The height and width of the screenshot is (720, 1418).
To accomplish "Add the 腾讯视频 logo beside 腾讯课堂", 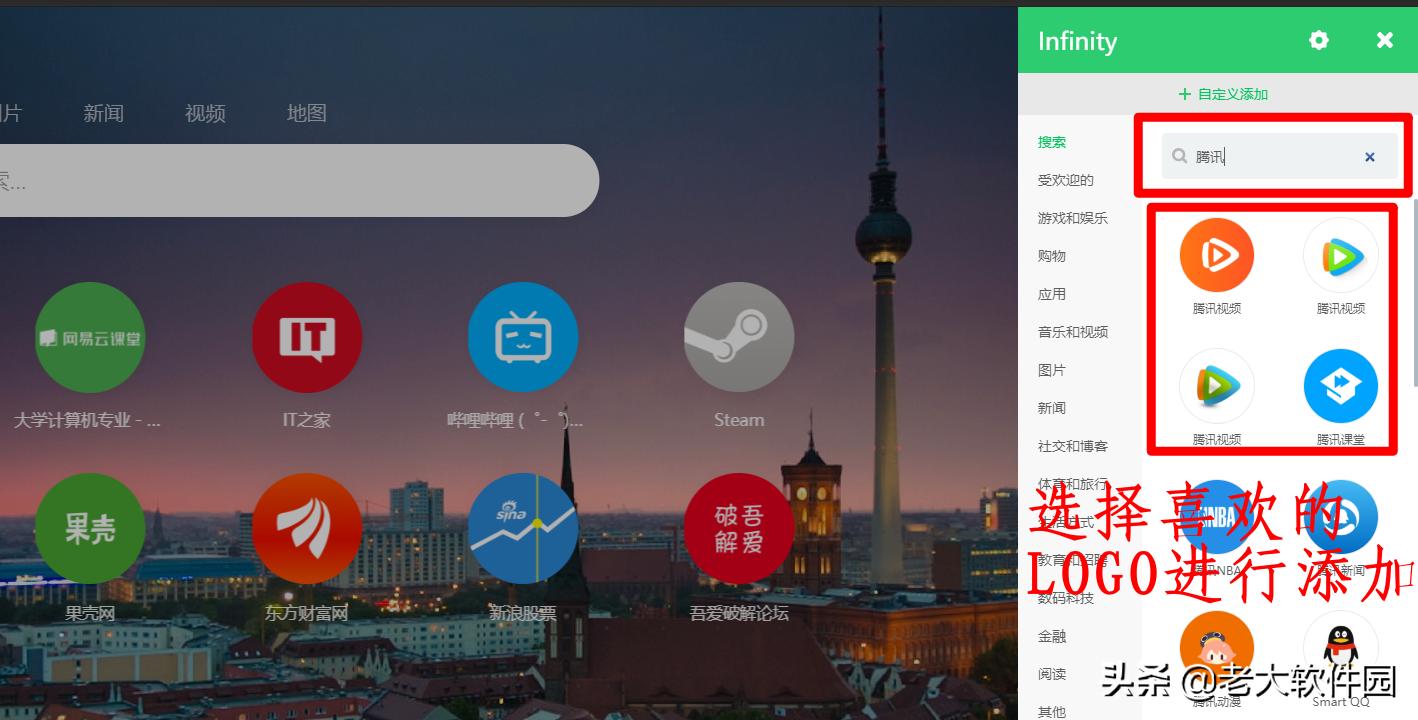I will (1217, 386).
